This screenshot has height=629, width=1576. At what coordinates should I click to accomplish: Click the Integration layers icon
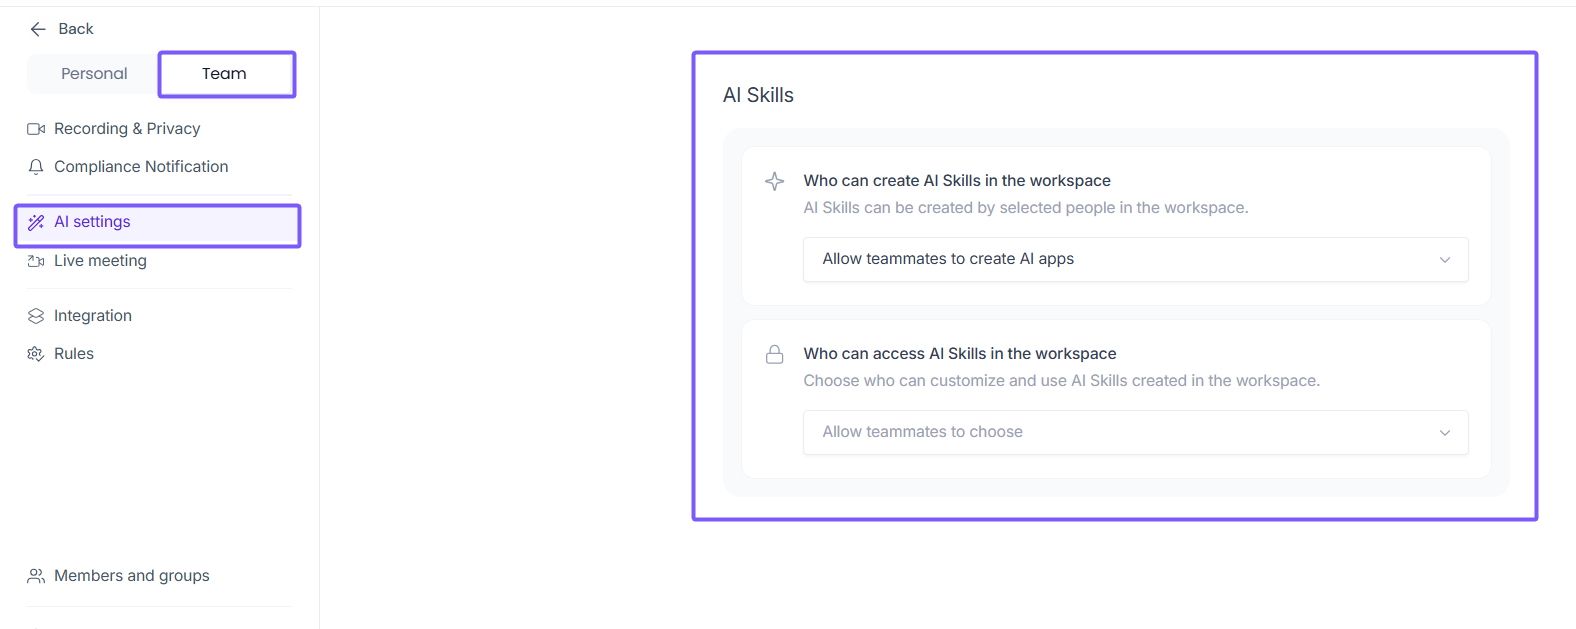(36, 316)
